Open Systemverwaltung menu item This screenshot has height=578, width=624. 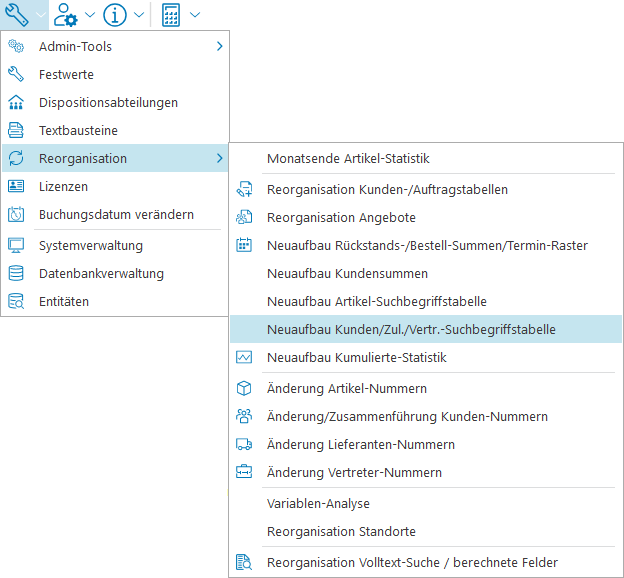pyautogui.click(x=90, y=245)
